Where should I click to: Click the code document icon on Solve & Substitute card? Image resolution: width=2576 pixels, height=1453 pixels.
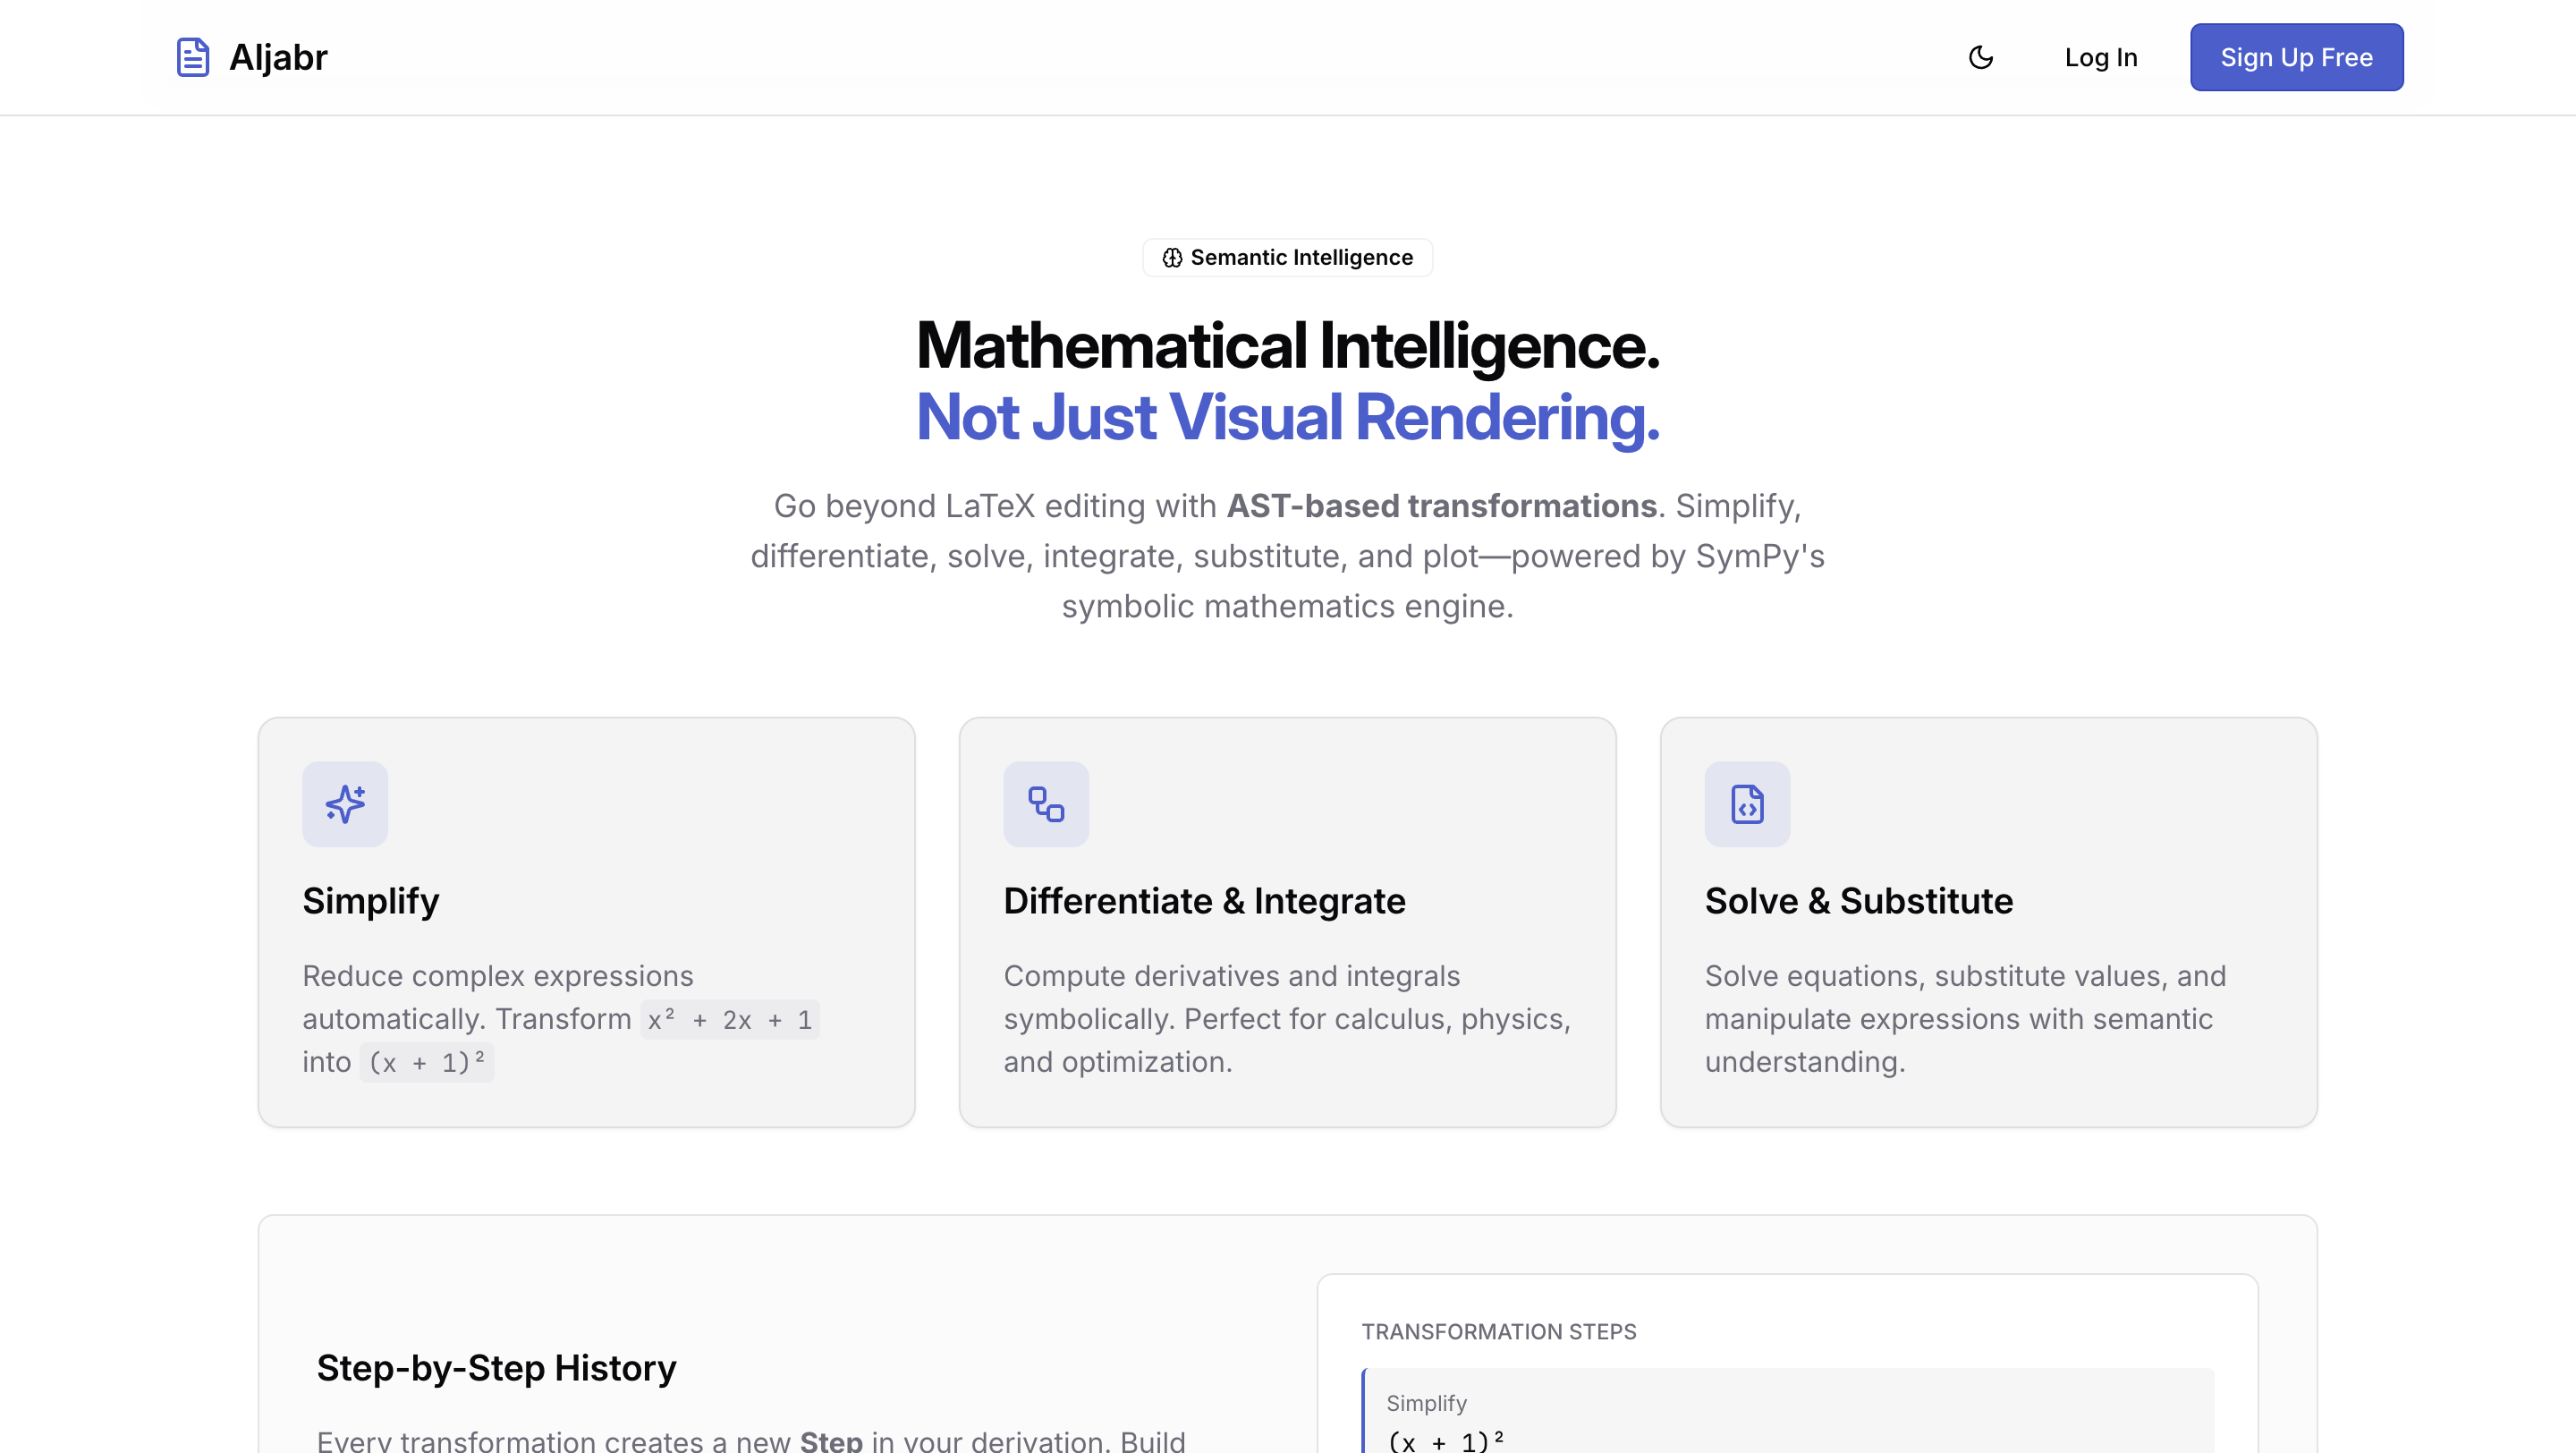(1747, 804)
